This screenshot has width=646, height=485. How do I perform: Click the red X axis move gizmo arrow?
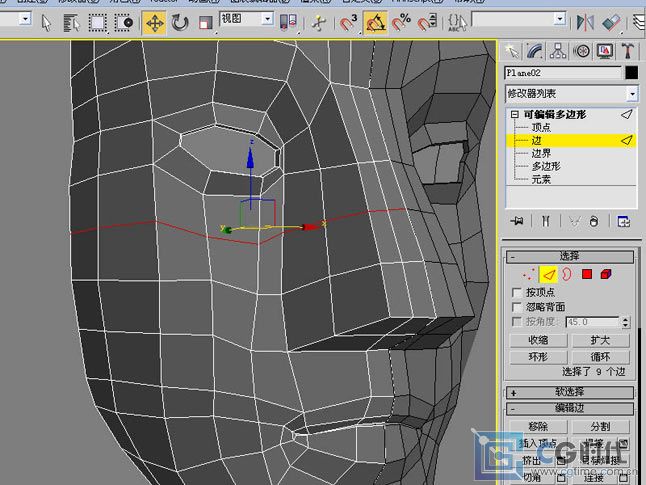(x=310, y=227)
